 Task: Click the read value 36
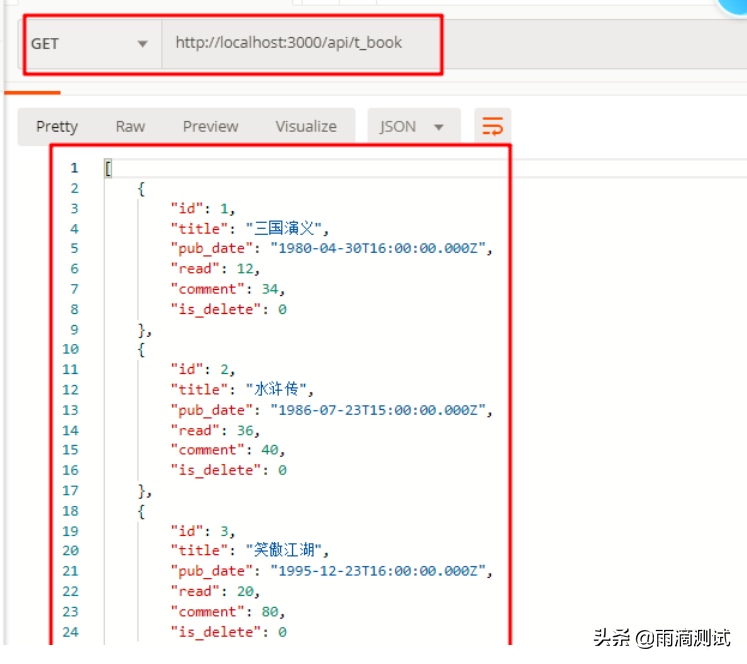pos(245,430)
